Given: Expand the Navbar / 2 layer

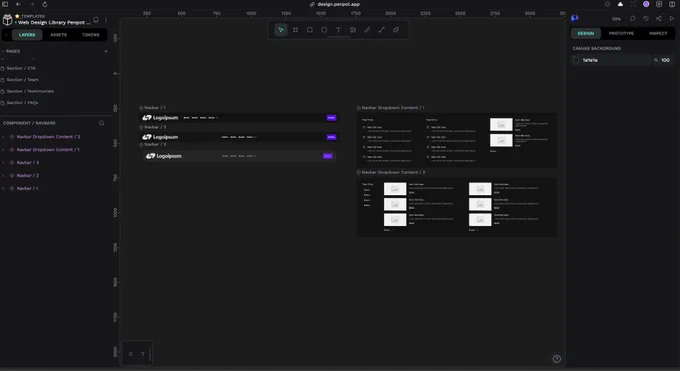Looking at the screenshot, I should pyautogui.click(x=3, y=176).
